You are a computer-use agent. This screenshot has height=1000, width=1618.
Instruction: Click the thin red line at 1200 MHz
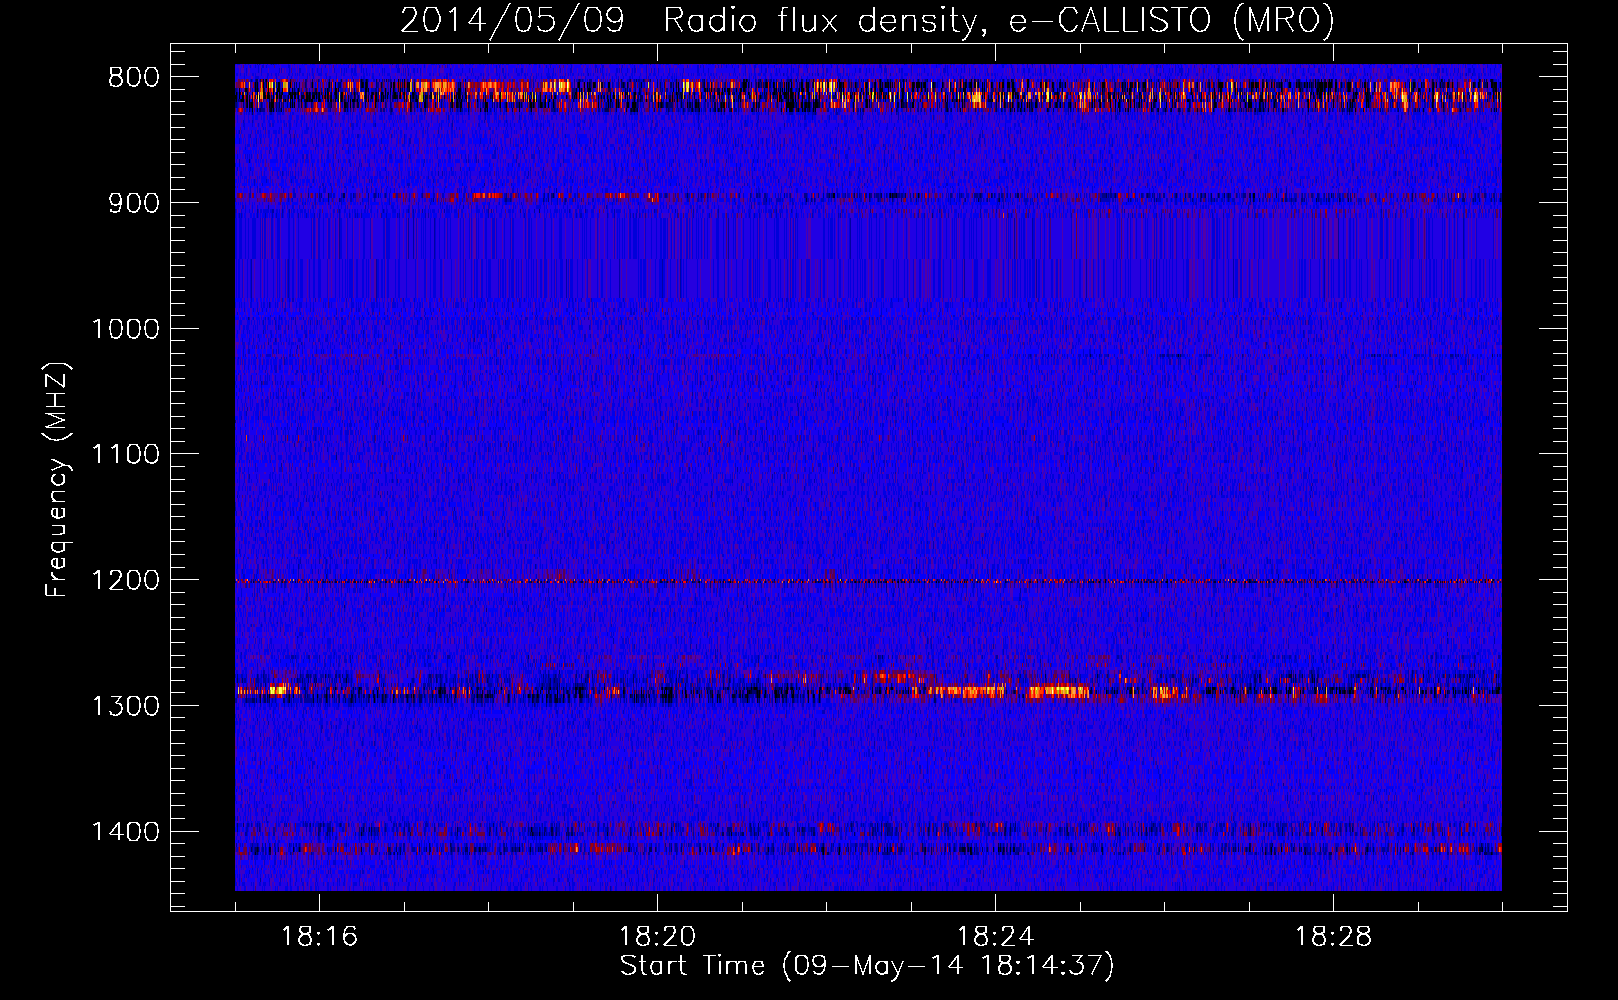868,581
